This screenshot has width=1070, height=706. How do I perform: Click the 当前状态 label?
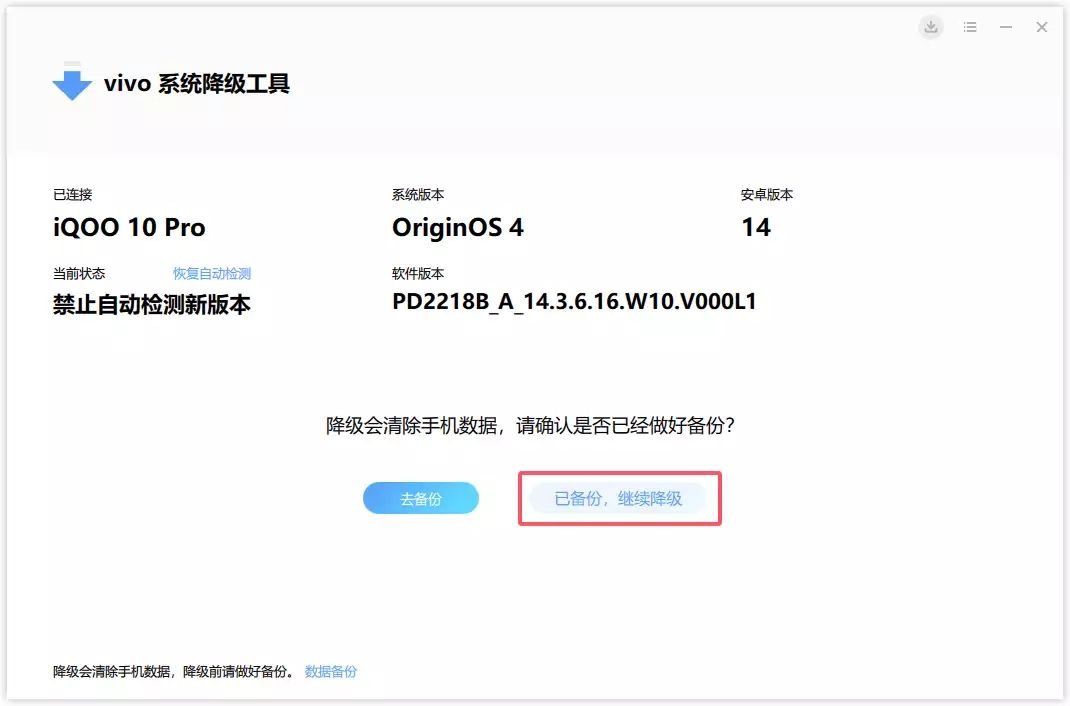click(x=79, y=274)
